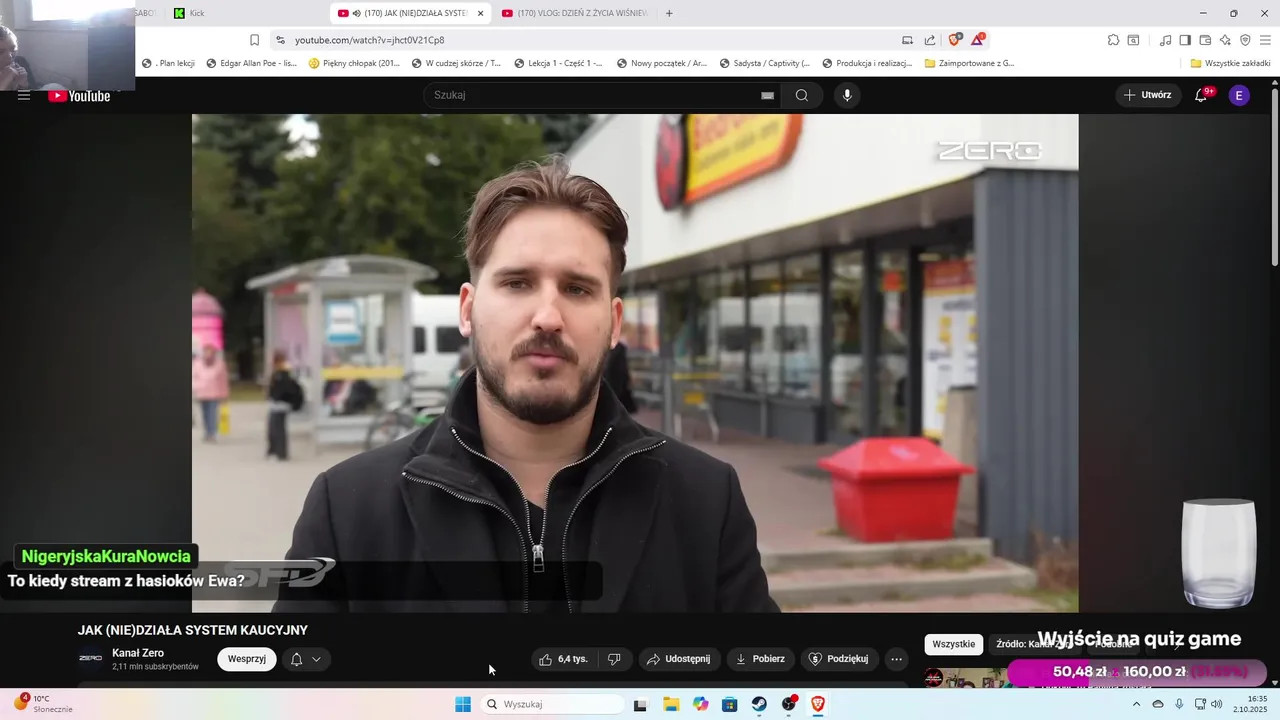The width and height of the screenshot is (1280, 720).
Task: Expand the notification bell dropdown beside Wesprzyj
Action: (x=306, y=659)
